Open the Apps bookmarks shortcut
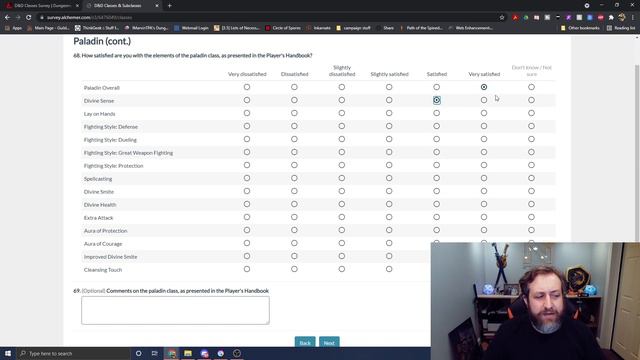Screen dimensions: 640x360 coord(14,28)
